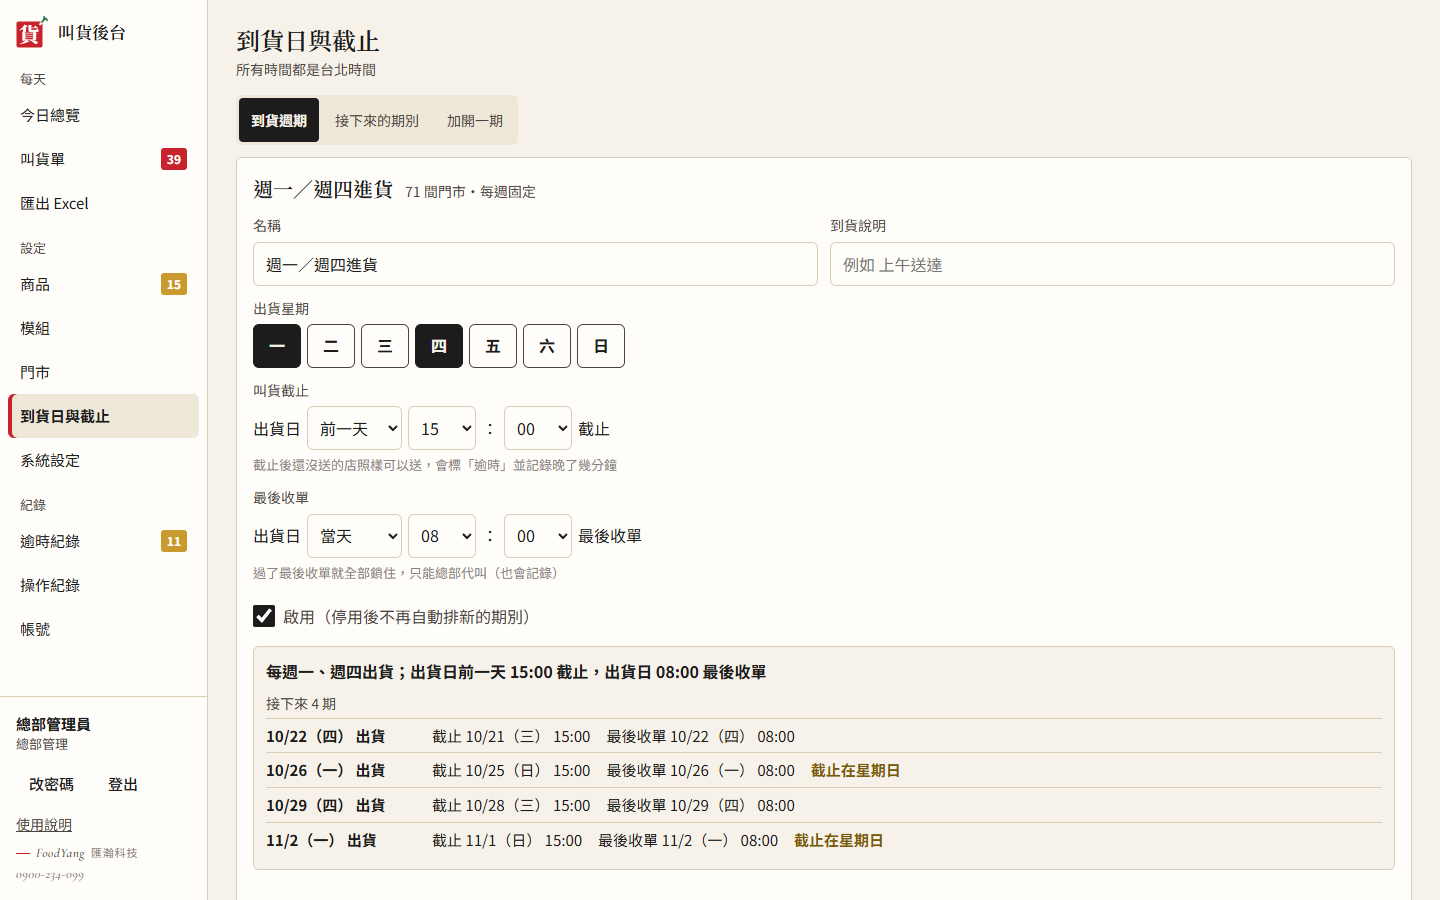This screenshot has width=1440, height=900.
Task: Click the 11/2（一）出貨 schedule row
Action: click(824, 841)
